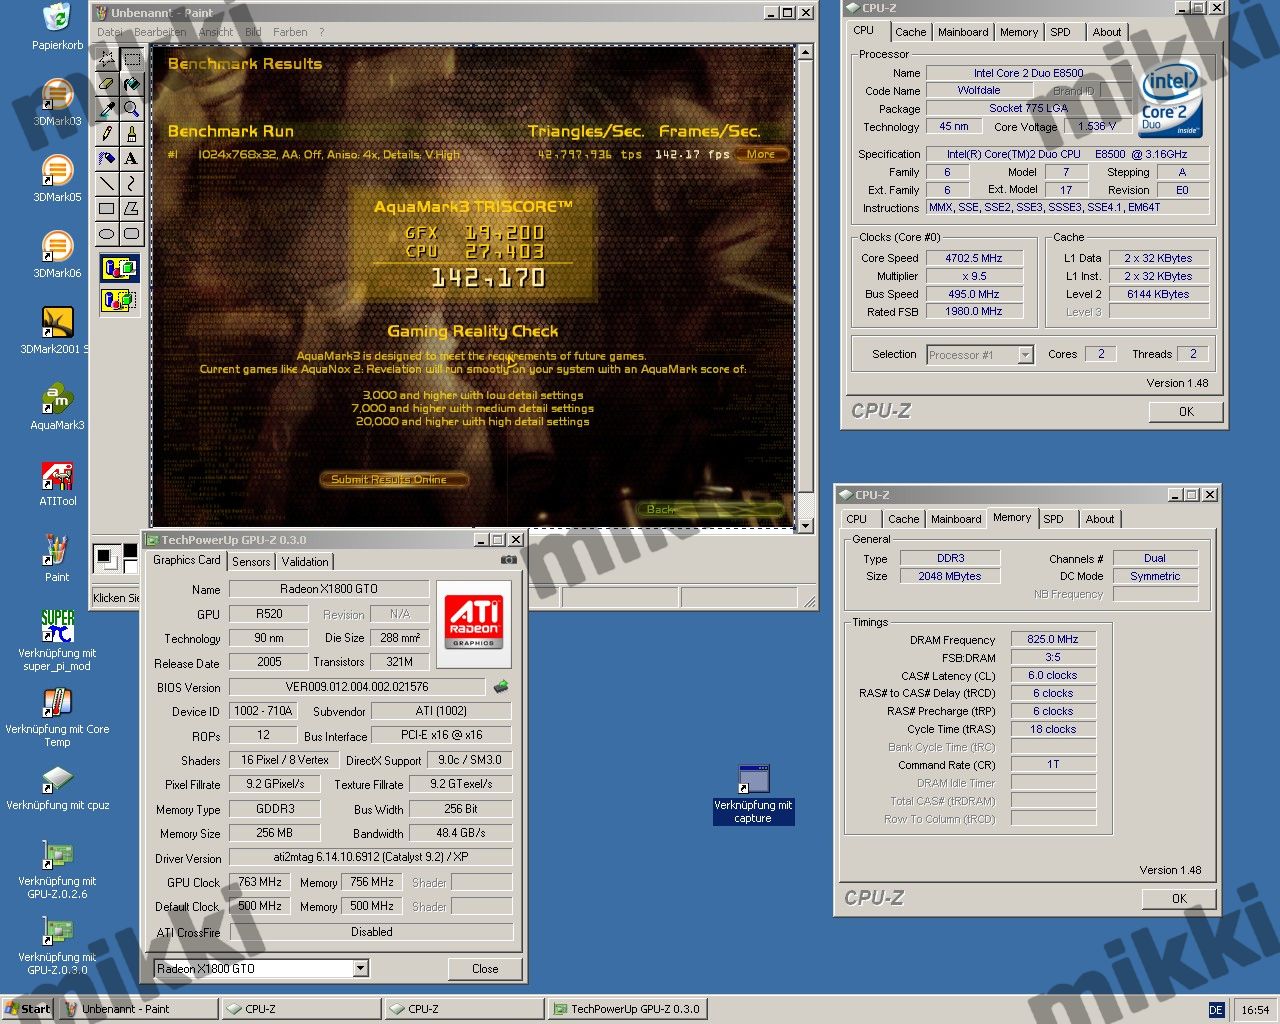
Task: Select the rectangular Select tool in Paint
Action: pos(132,59)
